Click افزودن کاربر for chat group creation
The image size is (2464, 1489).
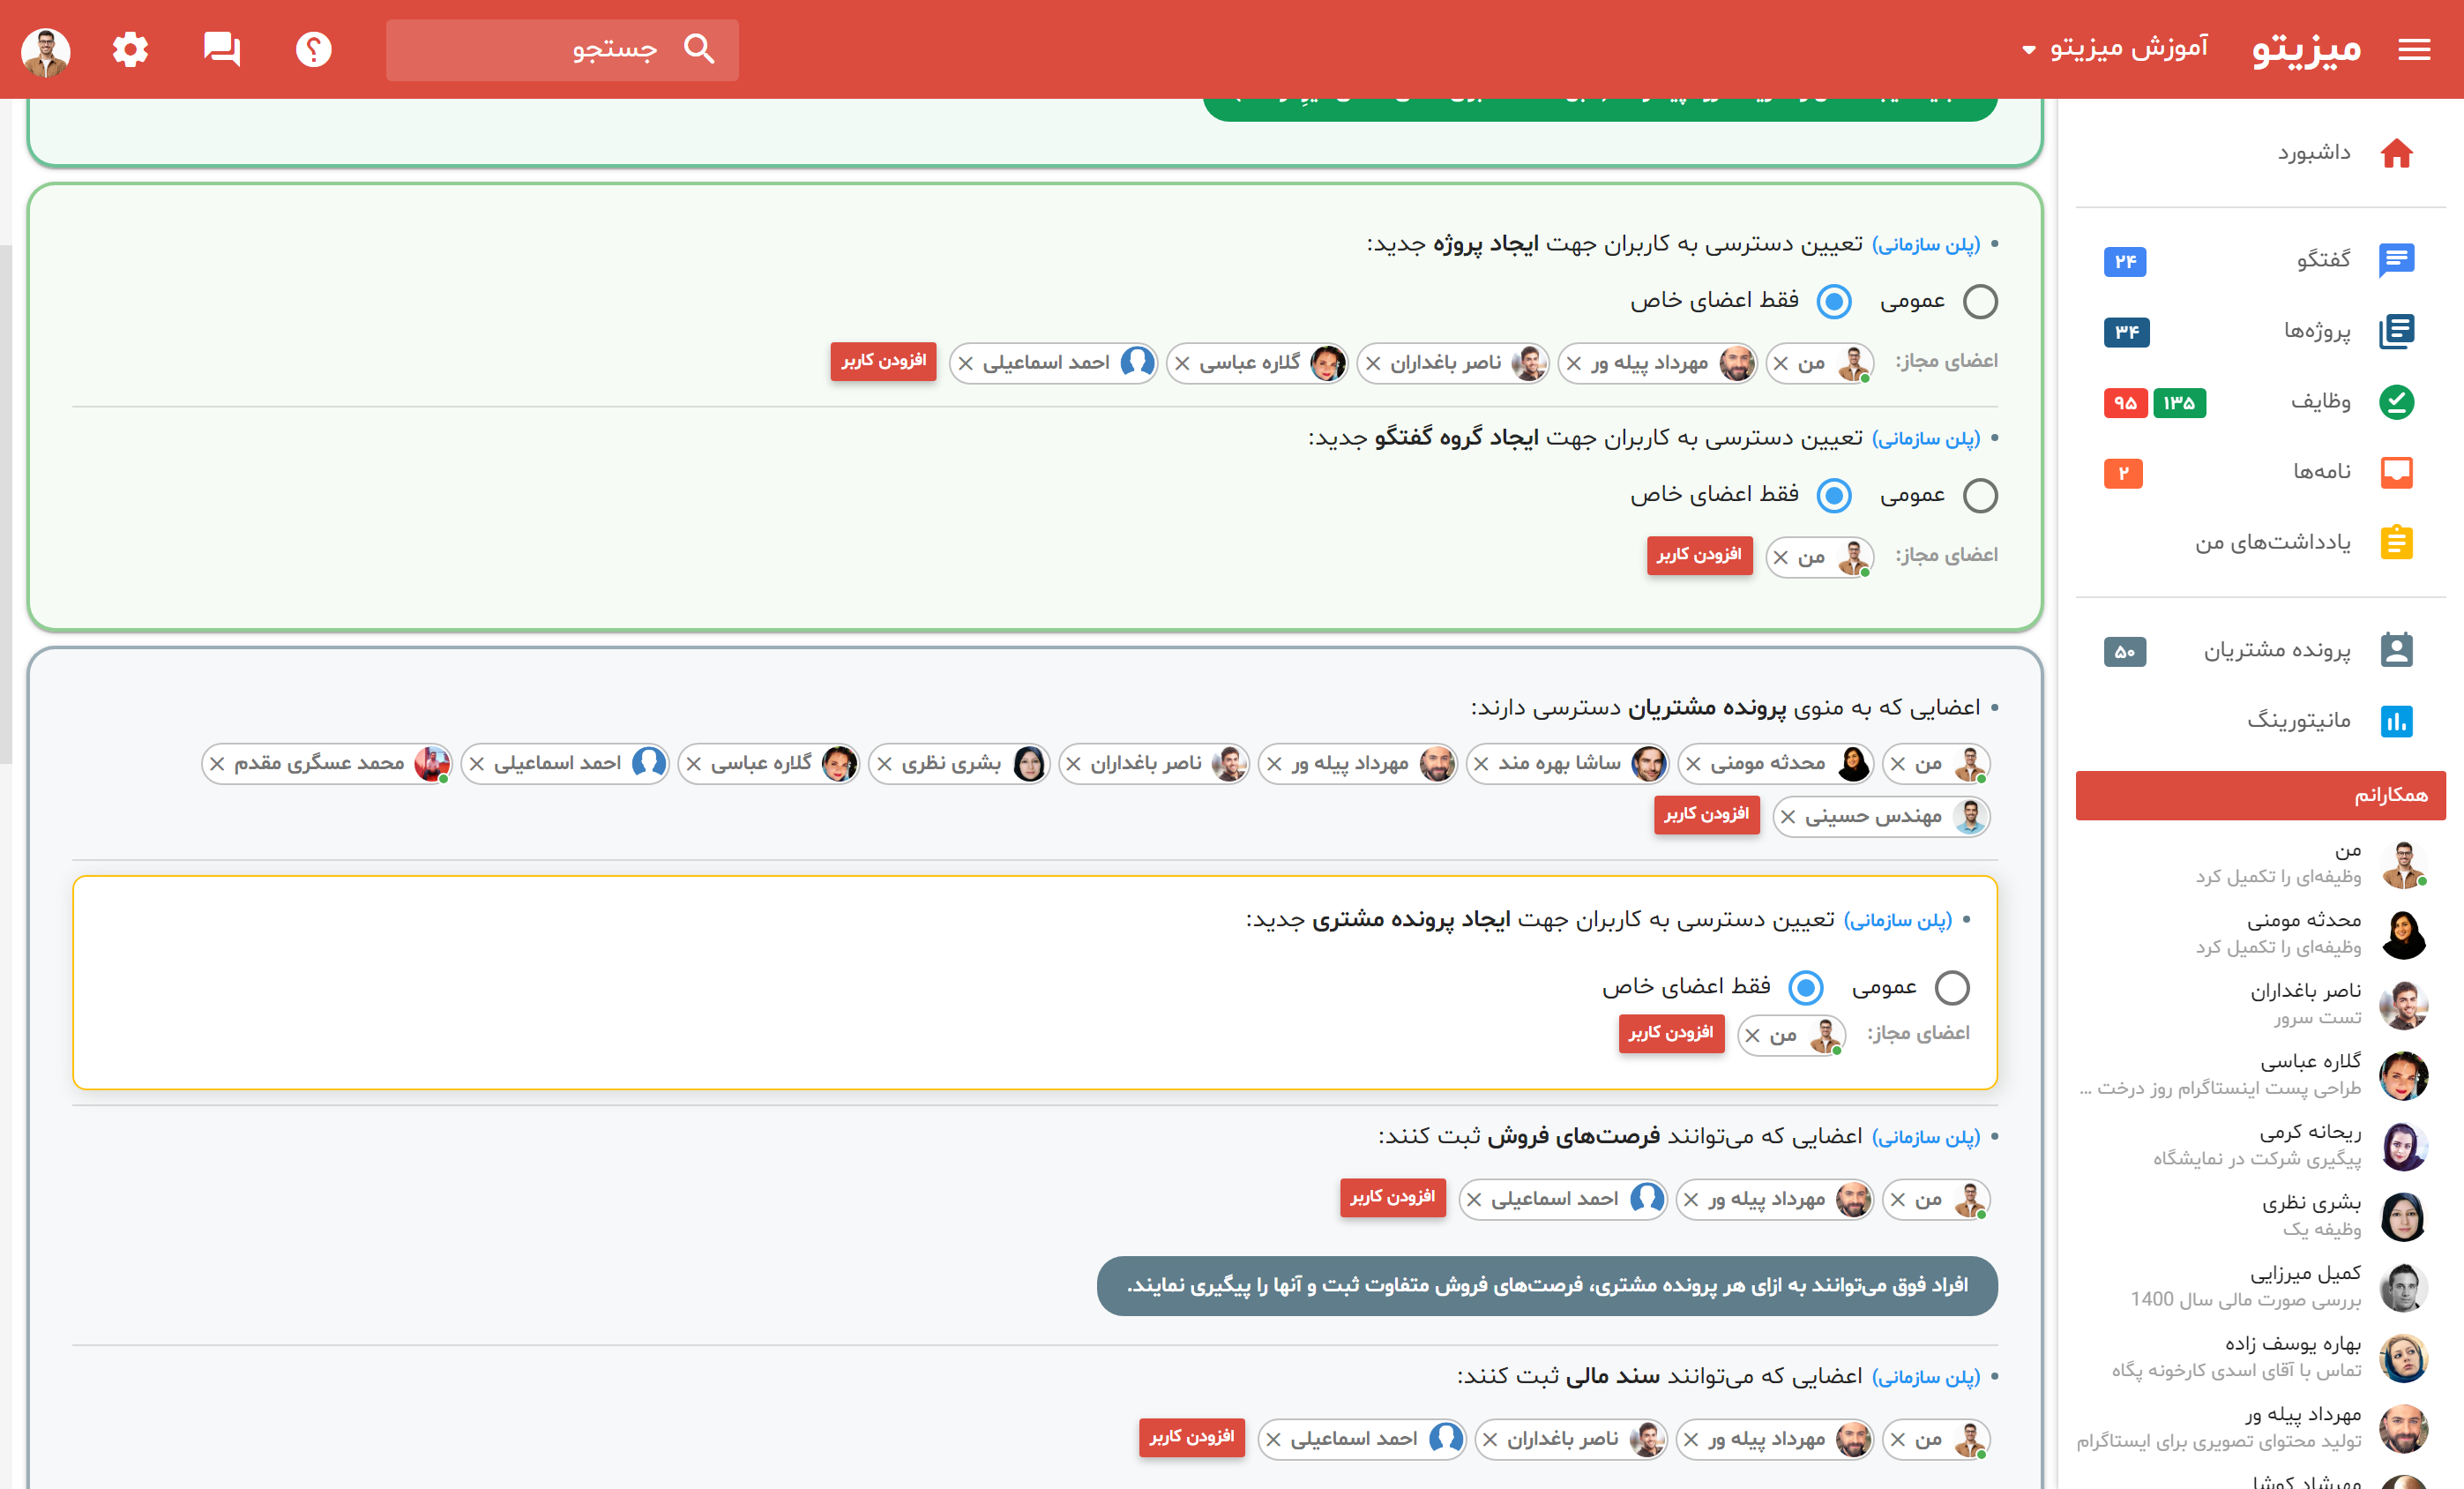(1699, 555)
